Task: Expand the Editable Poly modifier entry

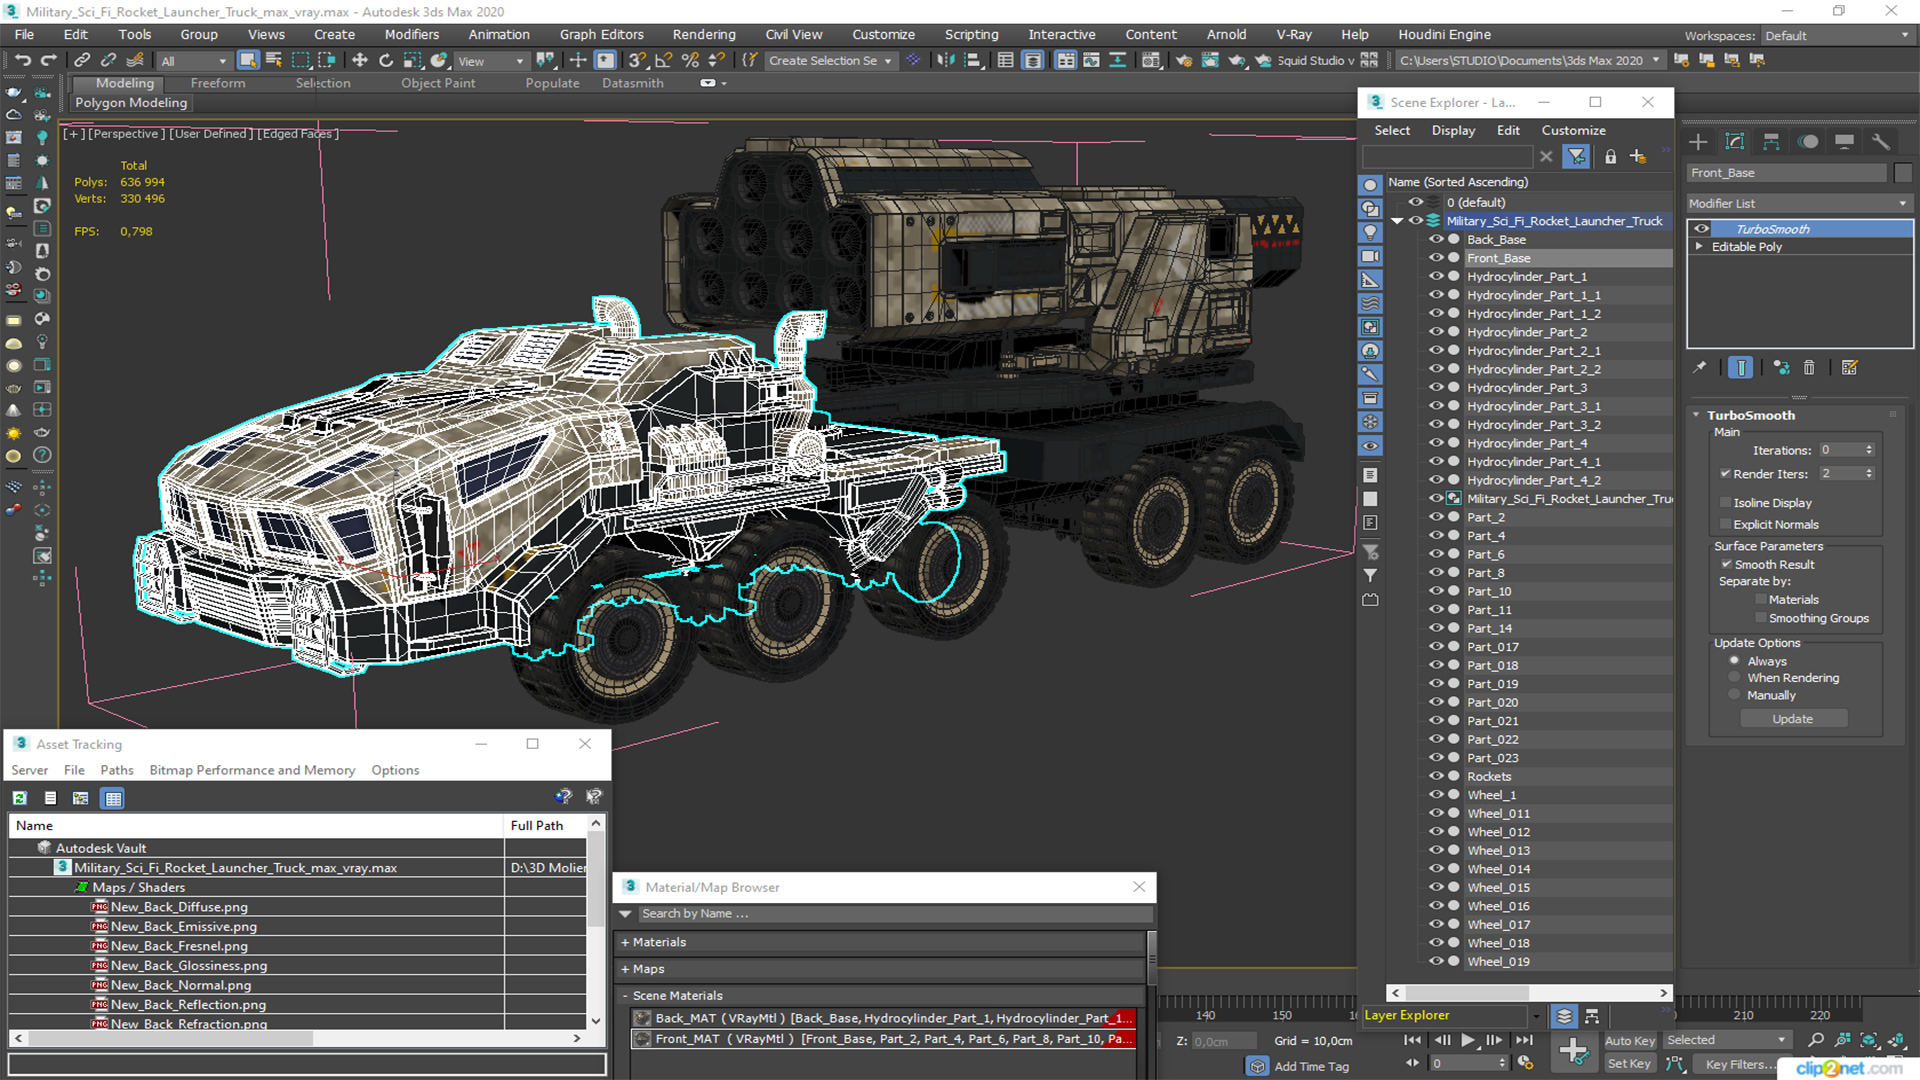Action: pyautogui.click(x=1699, y=247)
